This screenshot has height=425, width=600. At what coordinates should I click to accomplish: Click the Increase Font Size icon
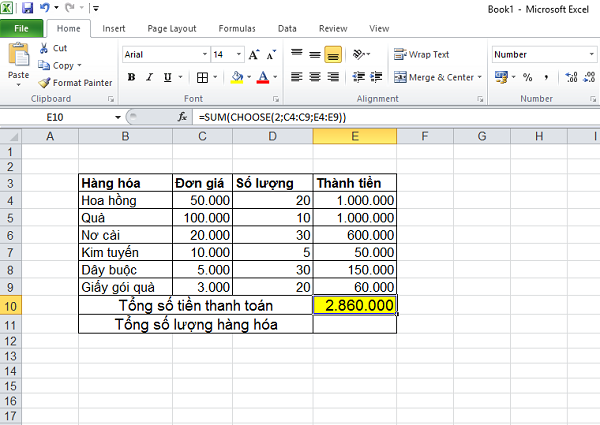tap(254, 55)
